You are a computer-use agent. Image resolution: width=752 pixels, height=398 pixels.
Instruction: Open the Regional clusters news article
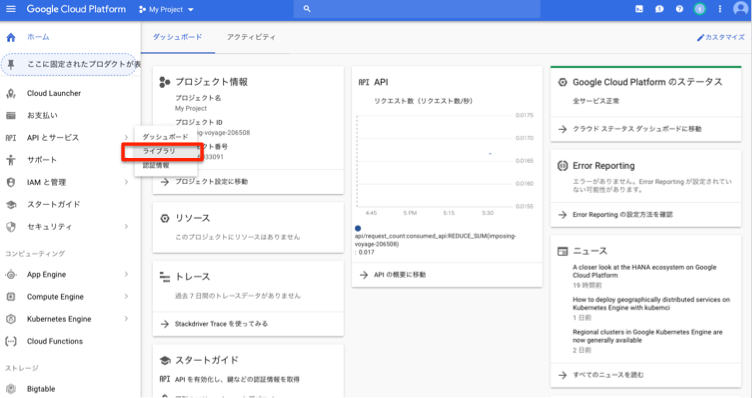(x=647, y=336)
